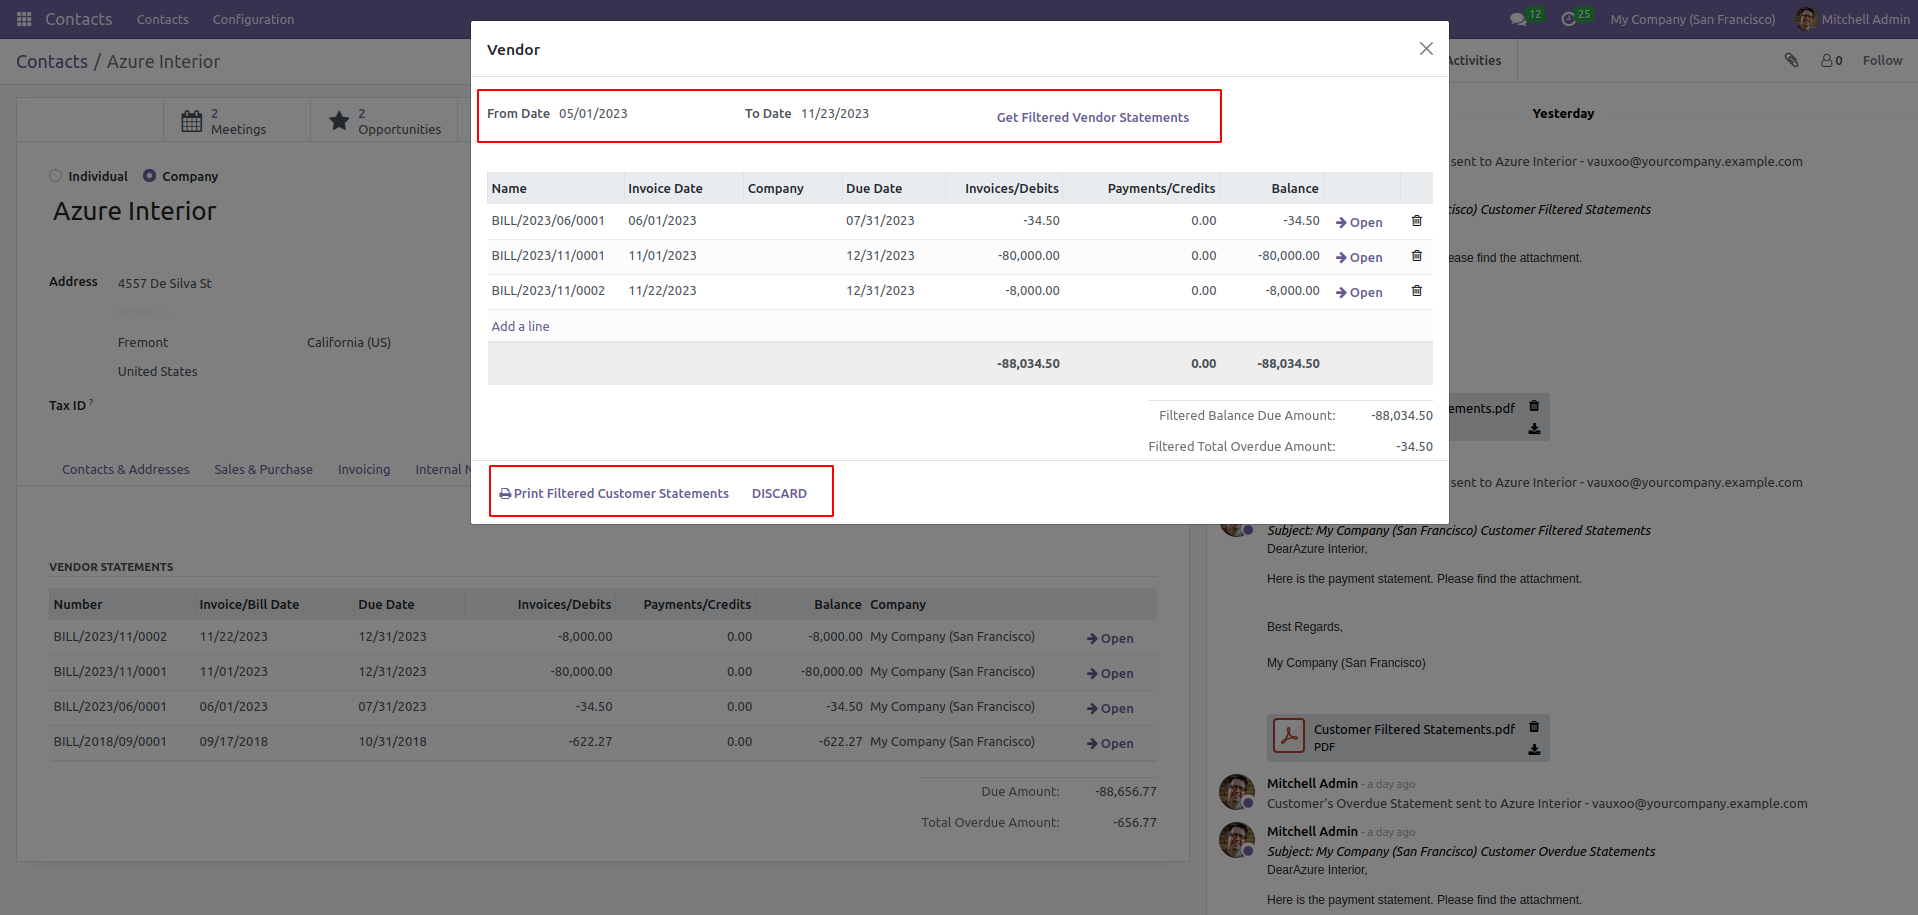Image resolution: width=1918 pixels, height=915 pixels.
Task: Delete the BILL/2023/06/0001 line with trash icon
Action: pyautogui.click(x=1416, y=221)
